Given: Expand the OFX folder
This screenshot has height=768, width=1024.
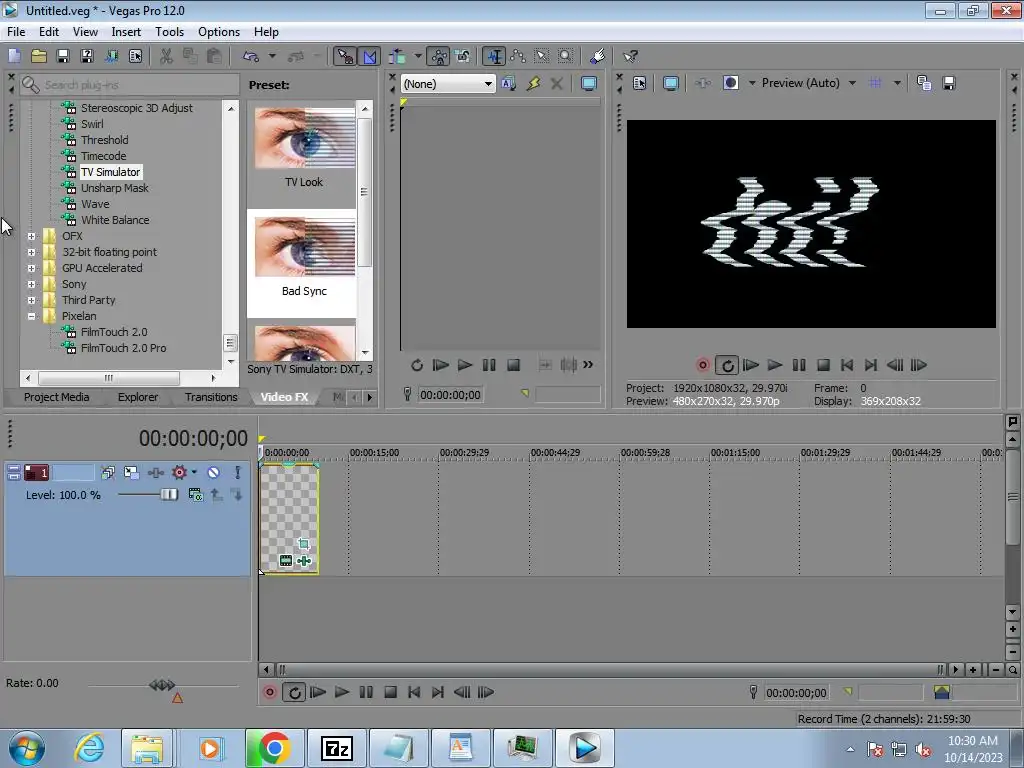Looking at the screenshot, I should [x=31, y=236].
